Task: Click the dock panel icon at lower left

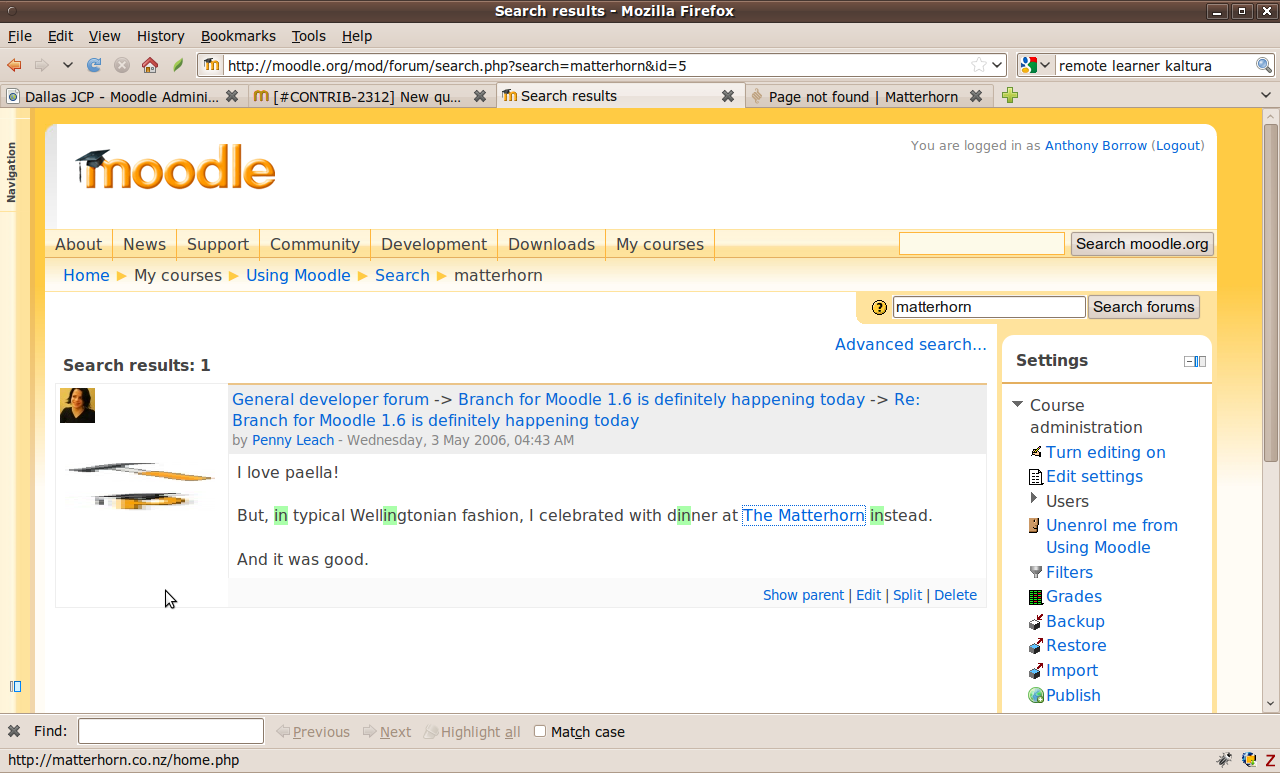Action: coord(15,686)
